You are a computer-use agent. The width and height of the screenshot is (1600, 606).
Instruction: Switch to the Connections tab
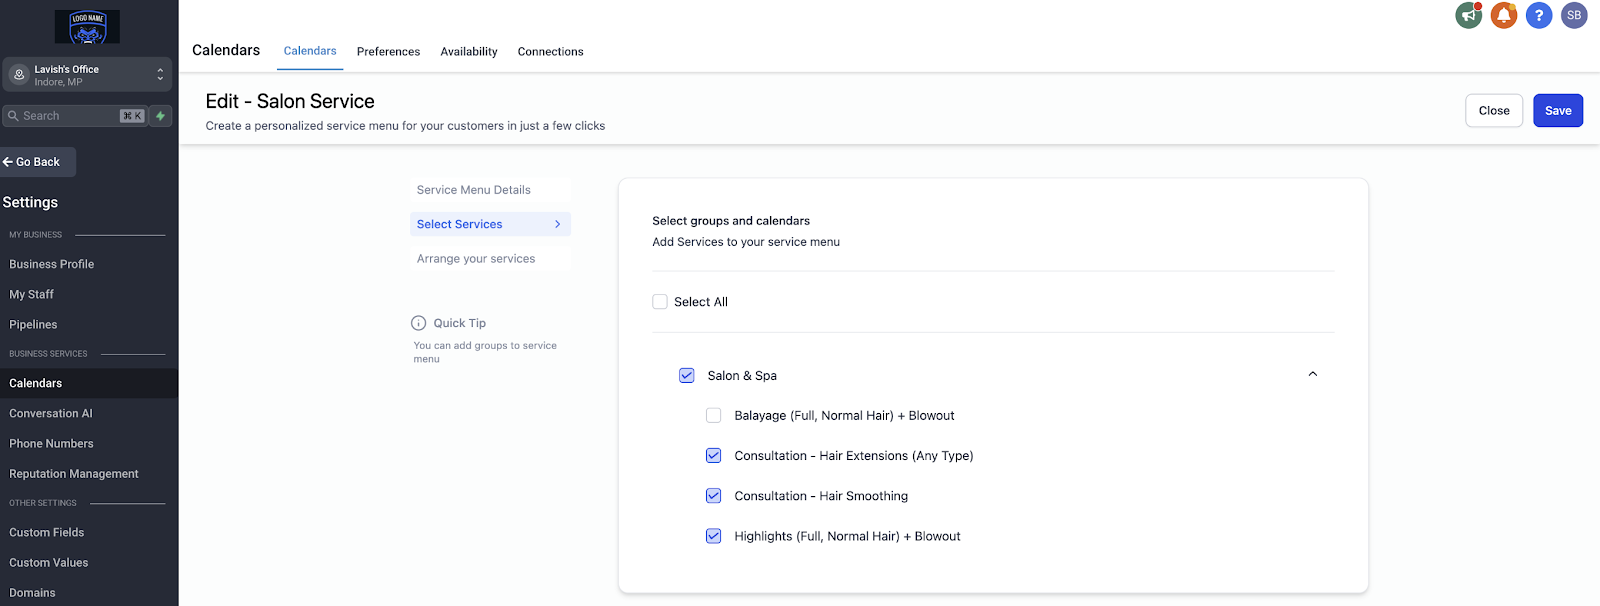pyautogui.click(x=550, y=52)
